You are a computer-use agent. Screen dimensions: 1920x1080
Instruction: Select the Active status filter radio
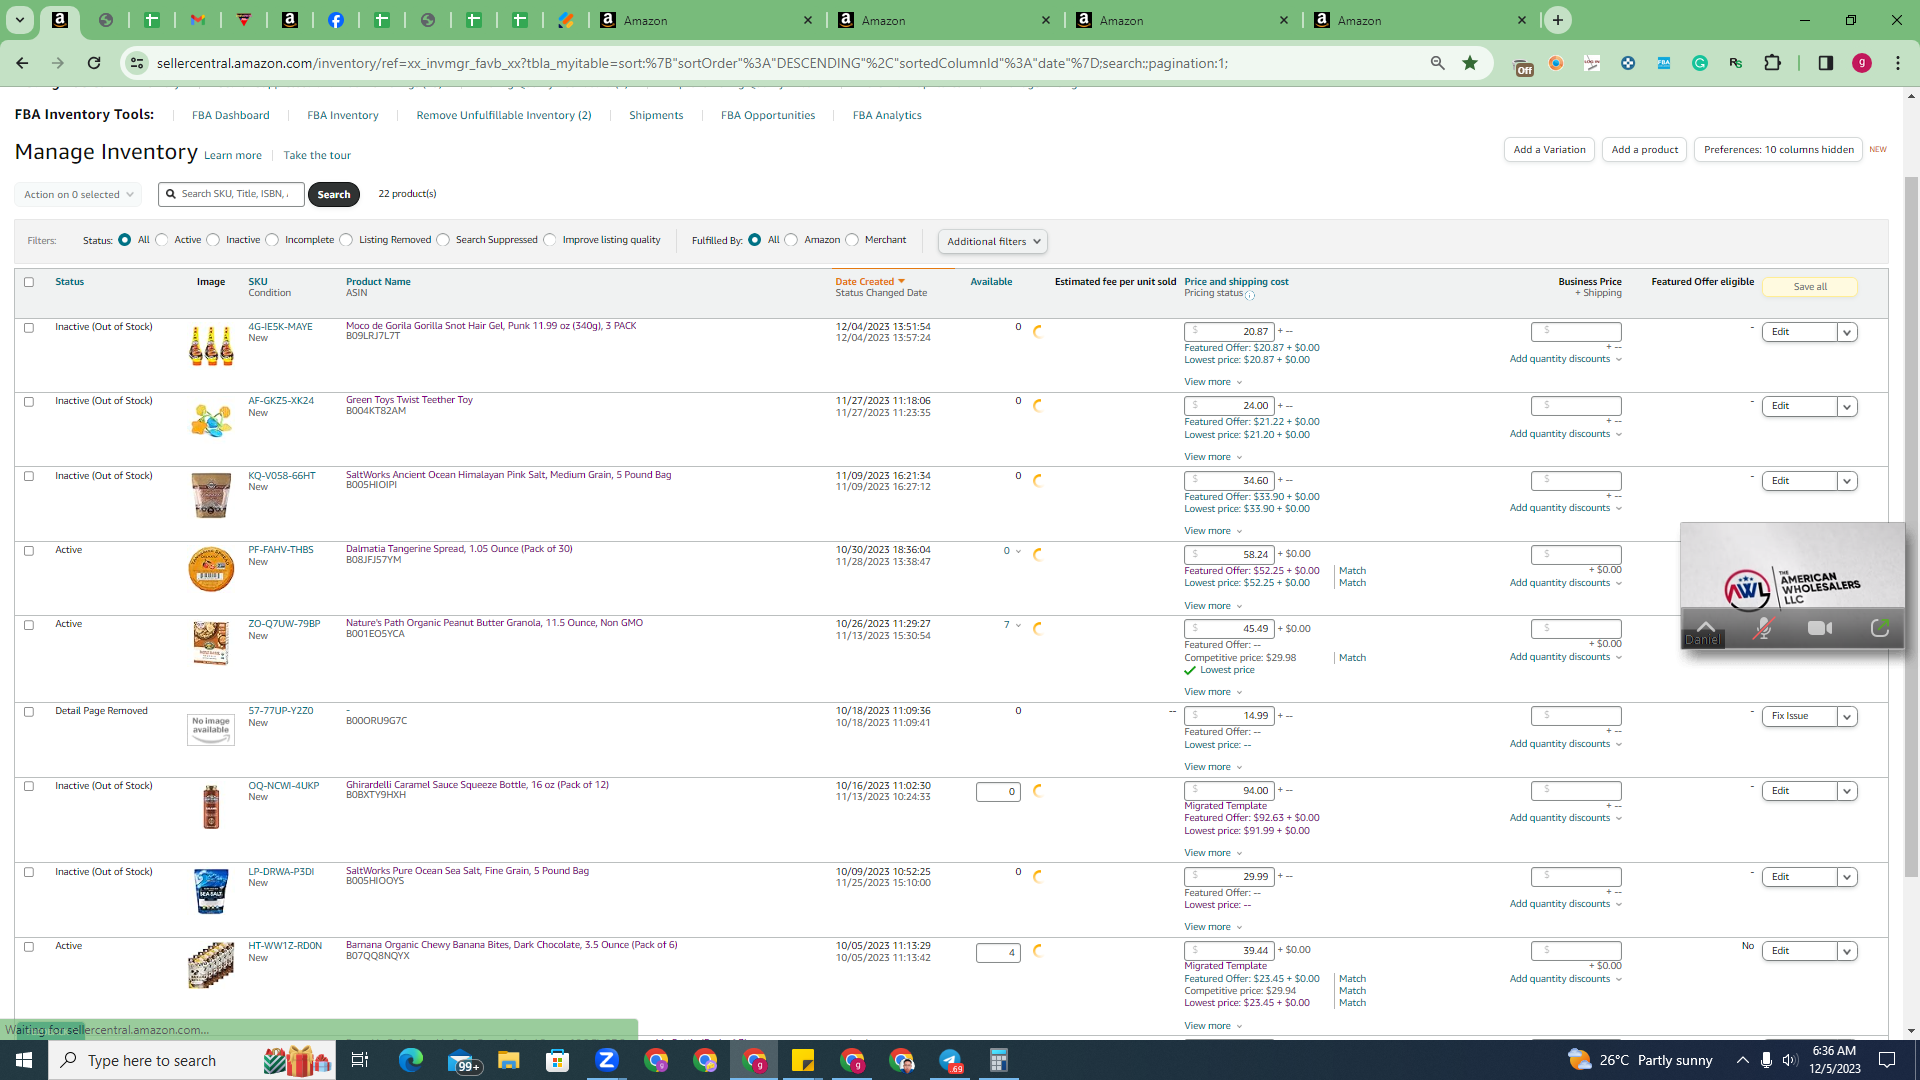(162, 240)
